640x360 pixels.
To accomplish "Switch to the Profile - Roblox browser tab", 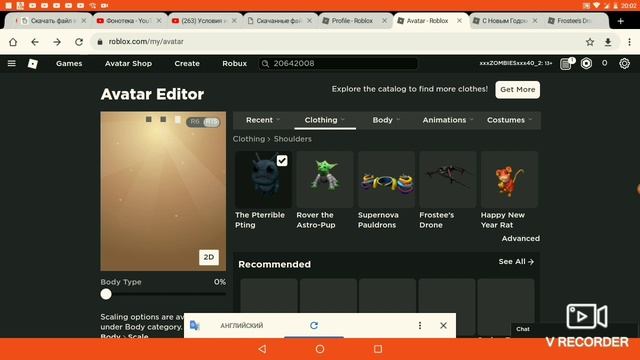I will [352, 20].
